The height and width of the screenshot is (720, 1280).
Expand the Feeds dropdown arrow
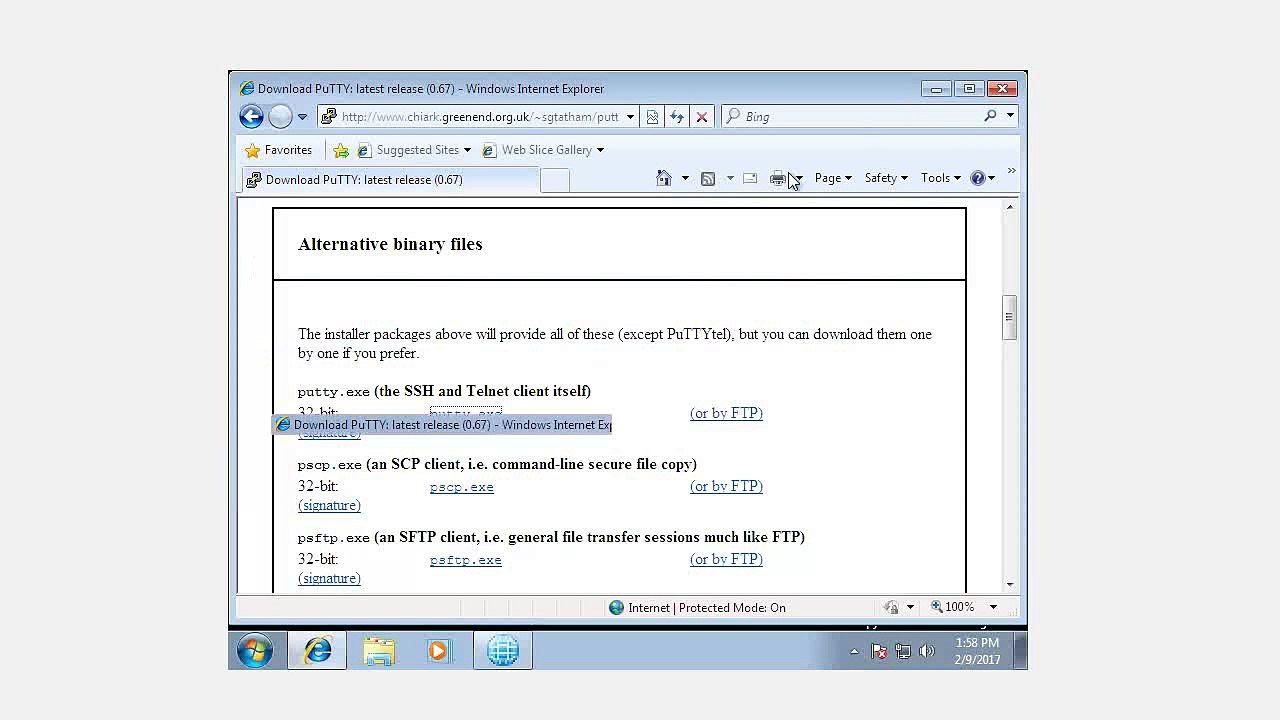click(x=730, y=178)
